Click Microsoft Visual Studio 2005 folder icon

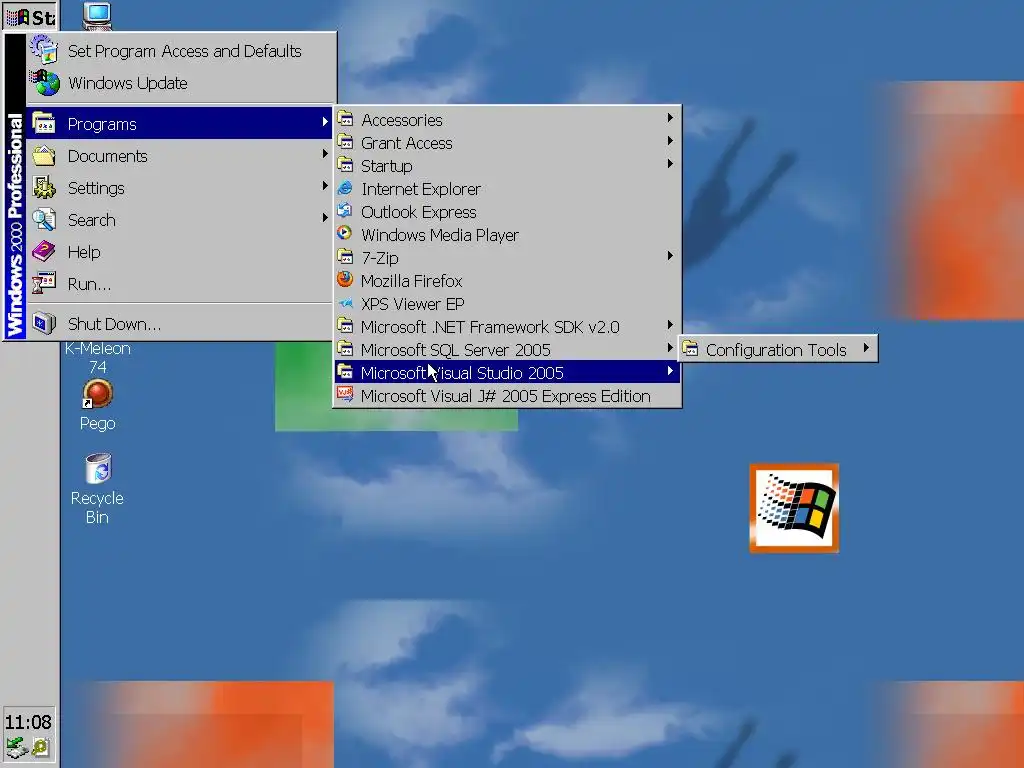[x=345, y=372]
